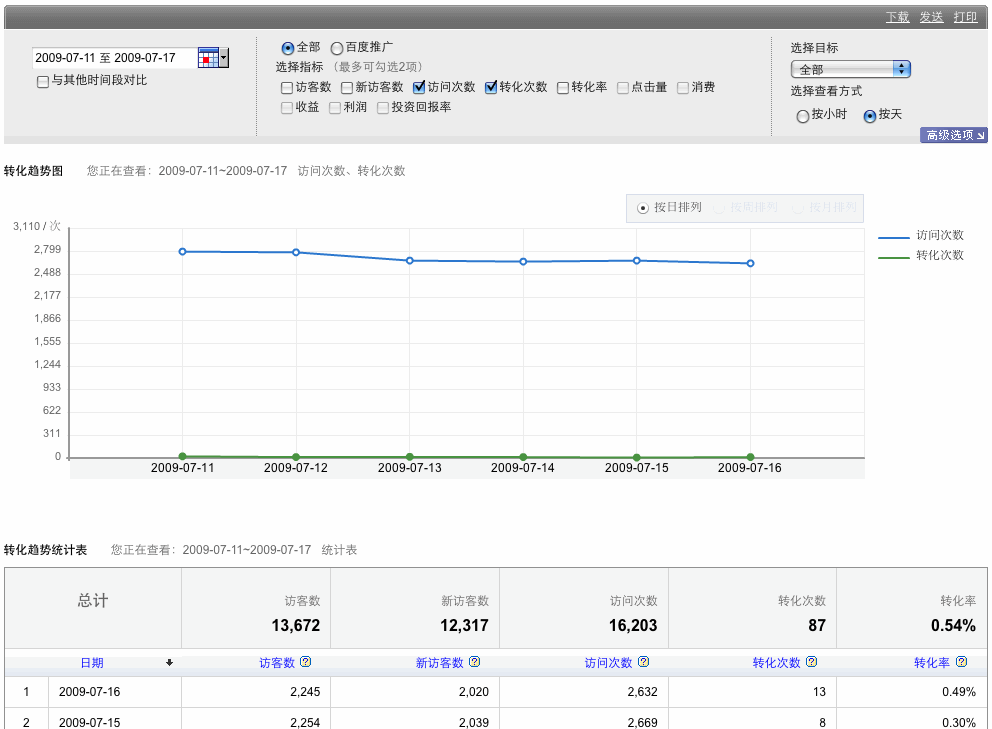The width and height of the screenshot is (992, 729).
Task: Select 按小时 view mode radio
Action: tap(803, 116)
